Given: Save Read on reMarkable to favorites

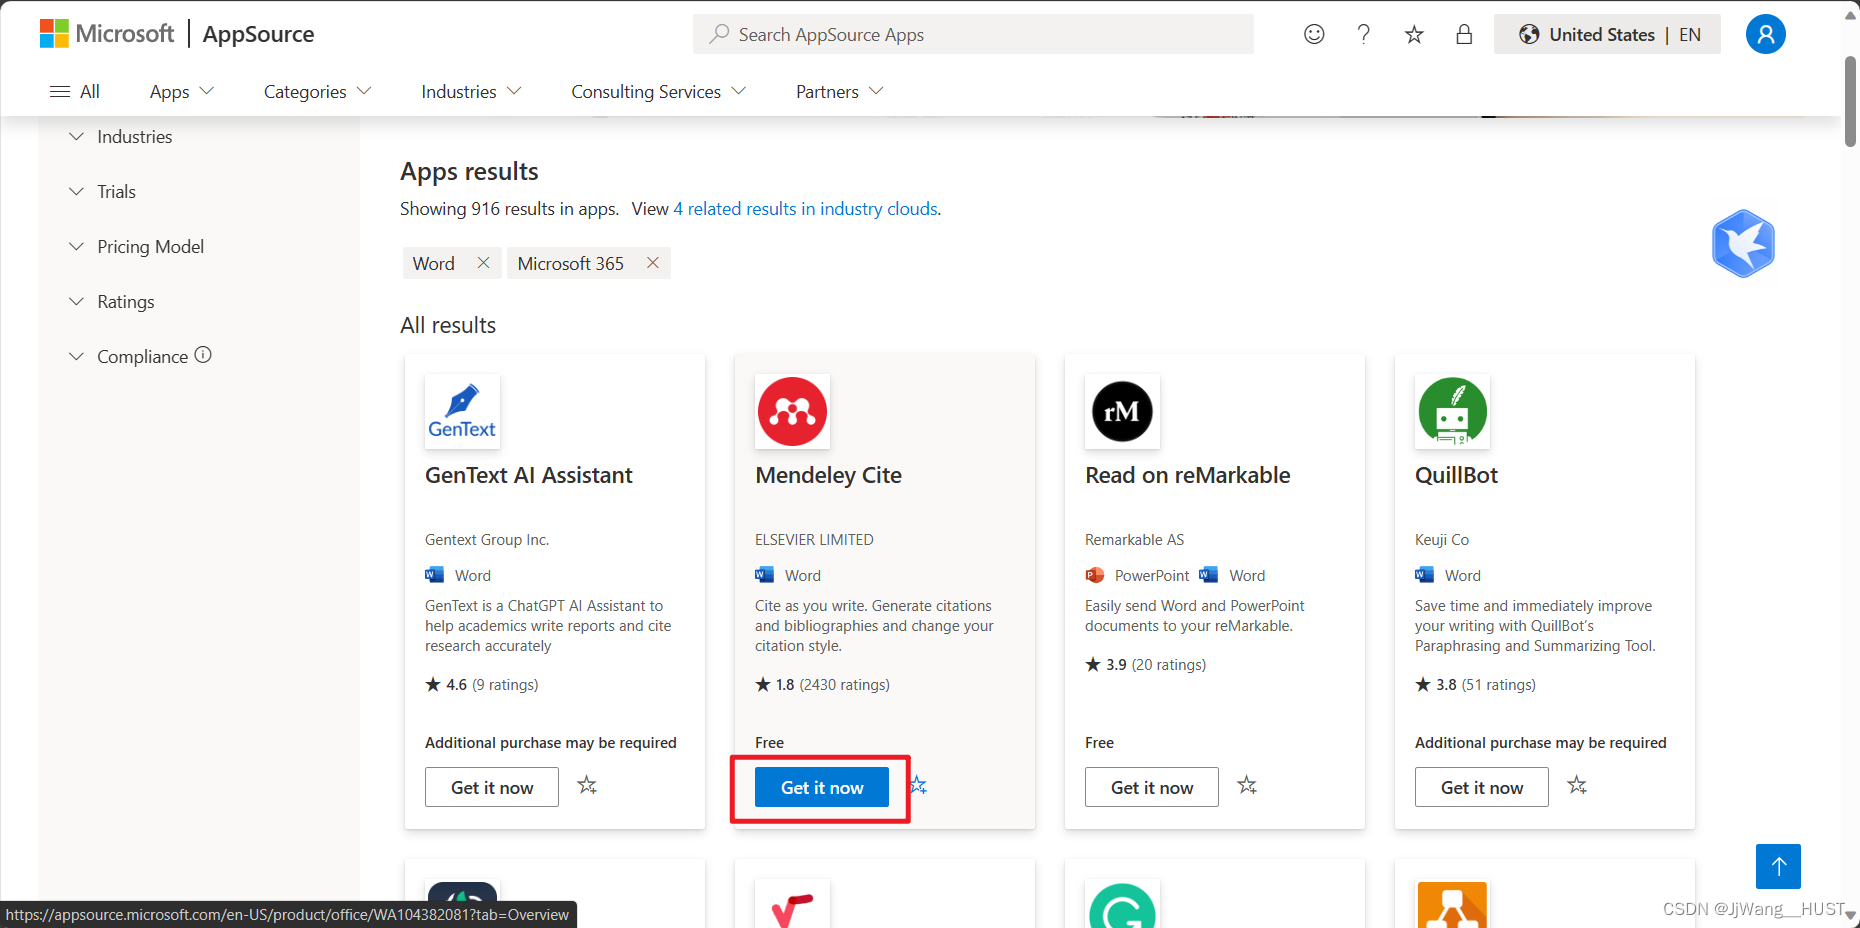Looking at the screenshot, I should pyautogui.click(x=1247, y=786).
